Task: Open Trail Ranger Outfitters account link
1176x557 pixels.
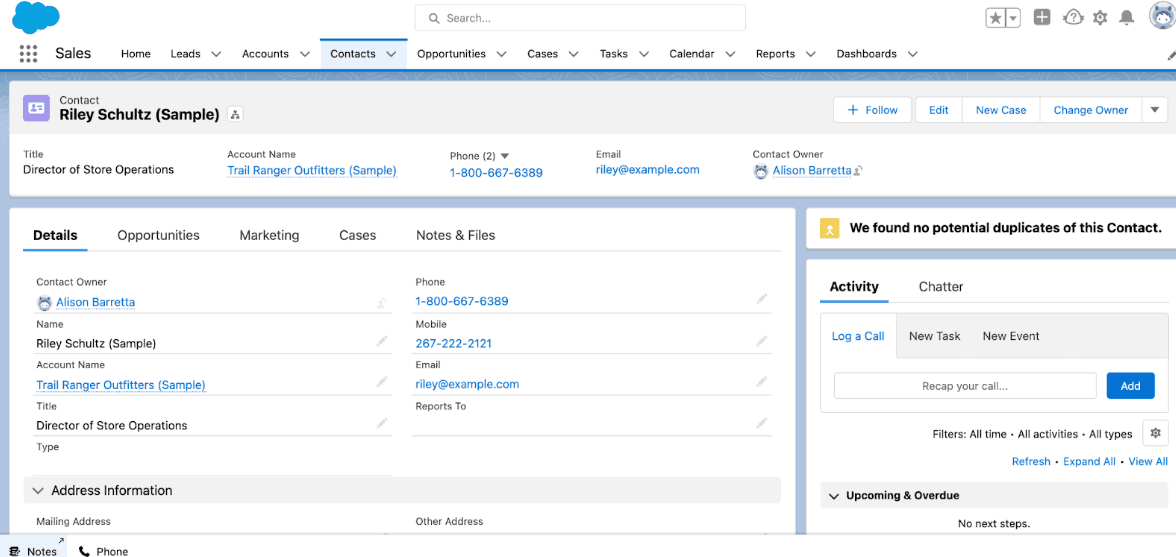Action: coord(311,170)
